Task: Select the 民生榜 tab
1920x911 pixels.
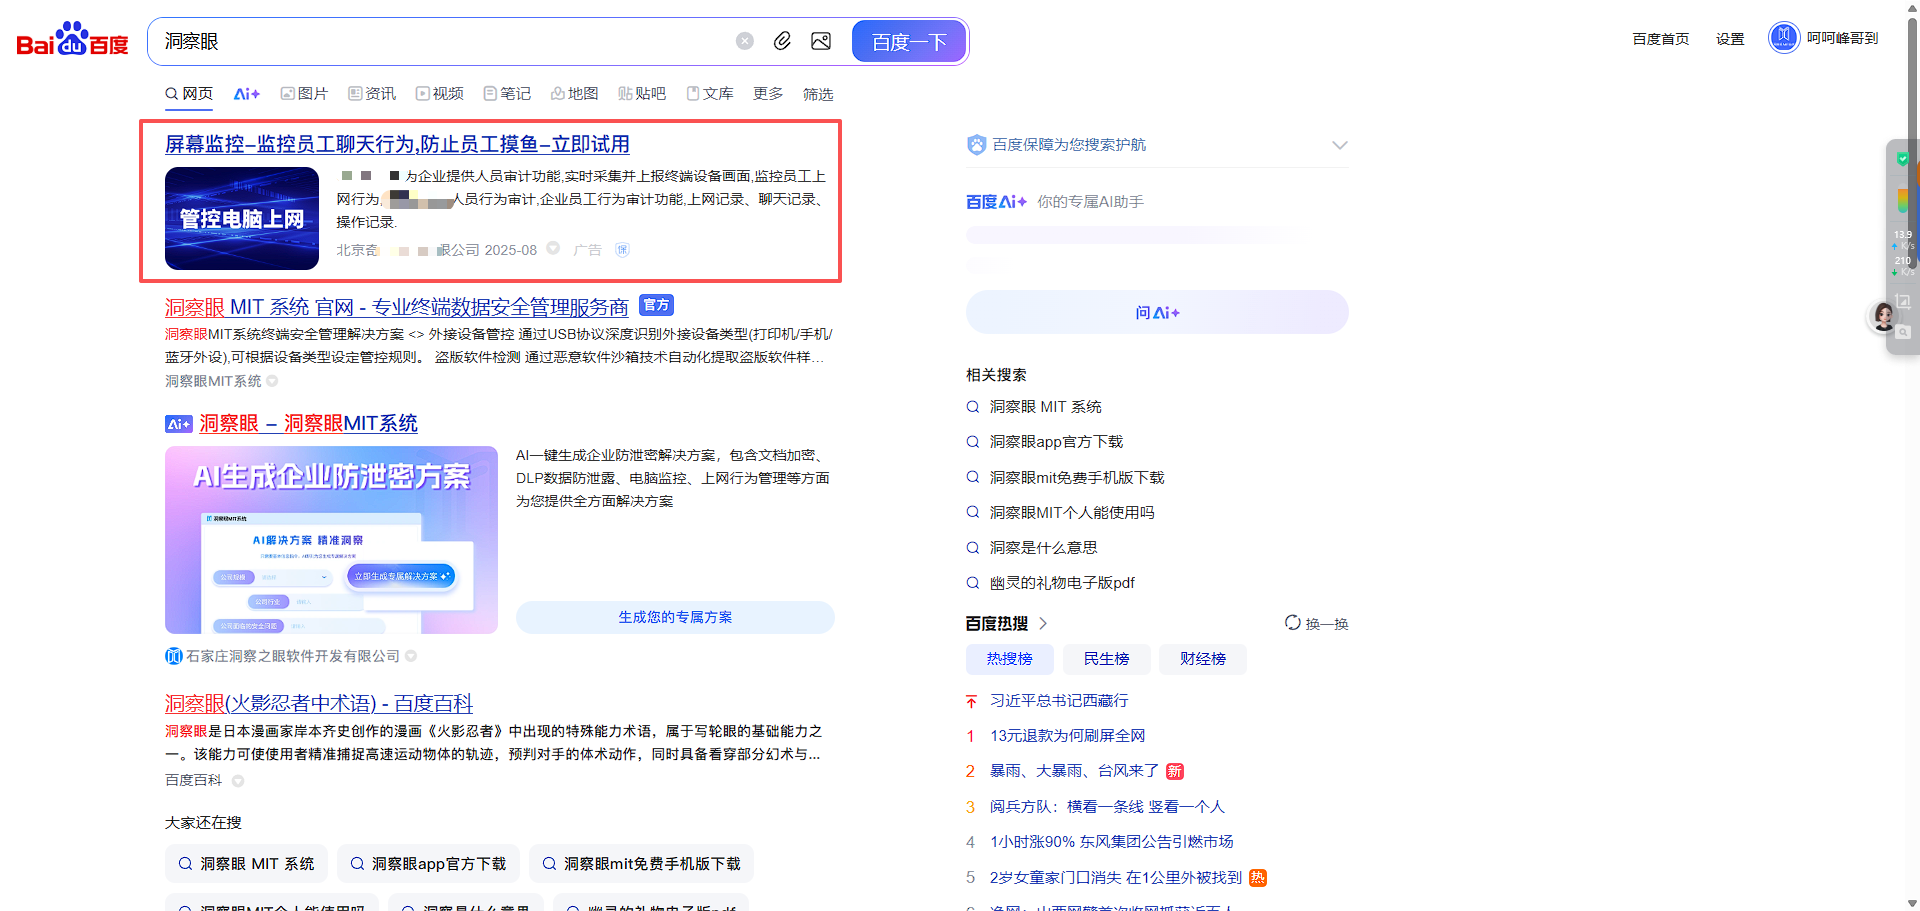Action: tap(1106, 659)
